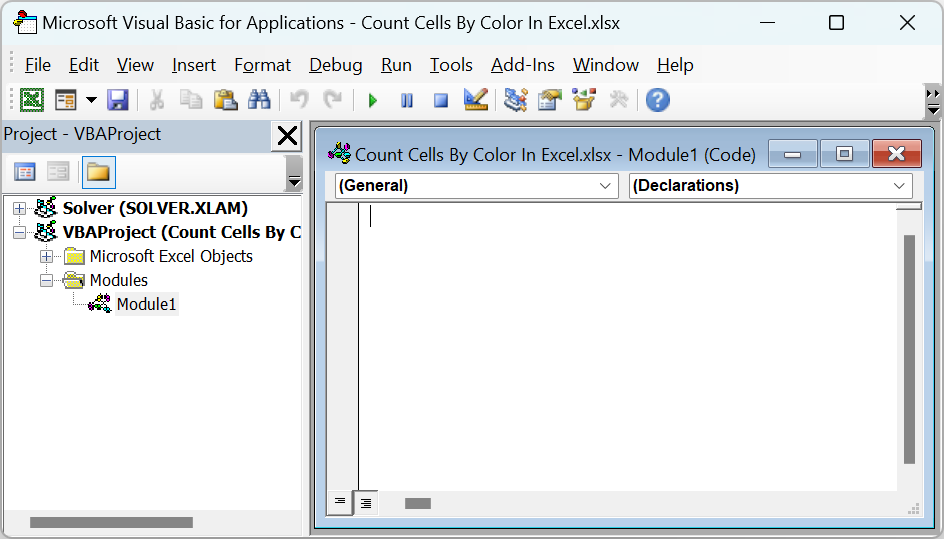Click the View Code icon in Project pane
Screen dimensions: 944x539
(x=25, y=172)
